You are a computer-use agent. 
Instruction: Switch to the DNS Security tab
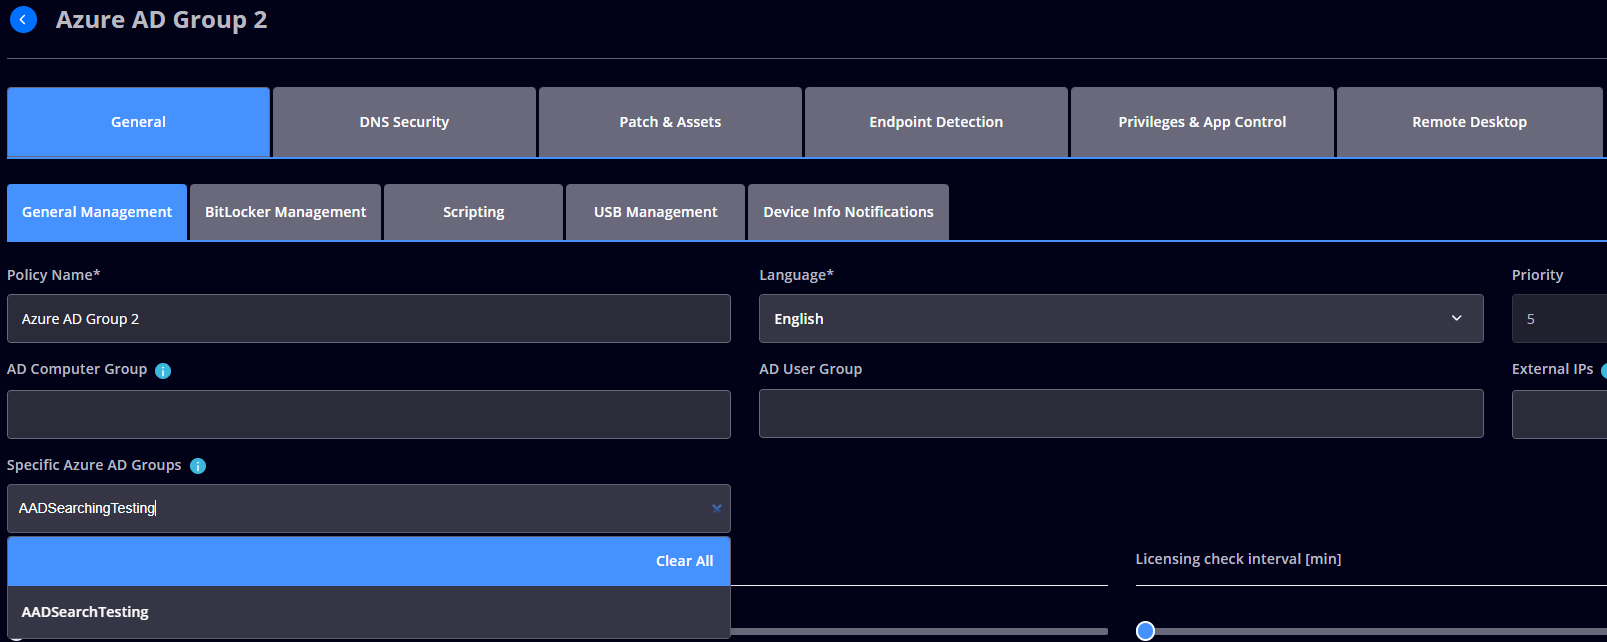click(404, 122)
